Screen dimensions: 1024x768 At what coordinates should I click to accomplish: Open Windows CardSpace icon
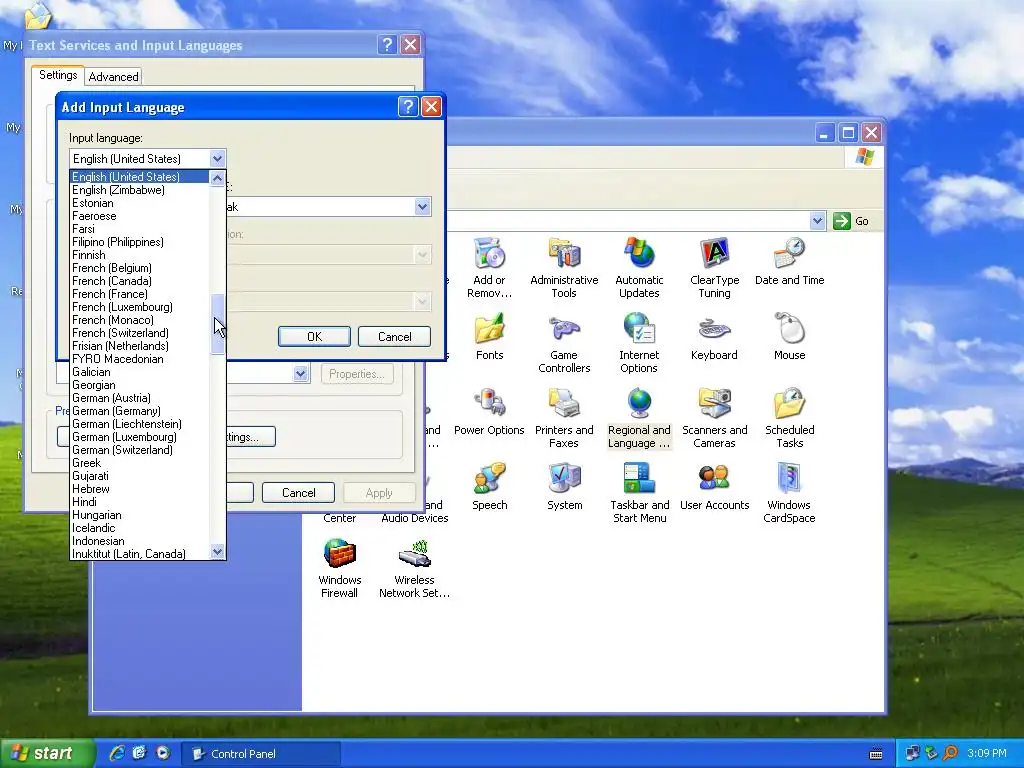790,493
